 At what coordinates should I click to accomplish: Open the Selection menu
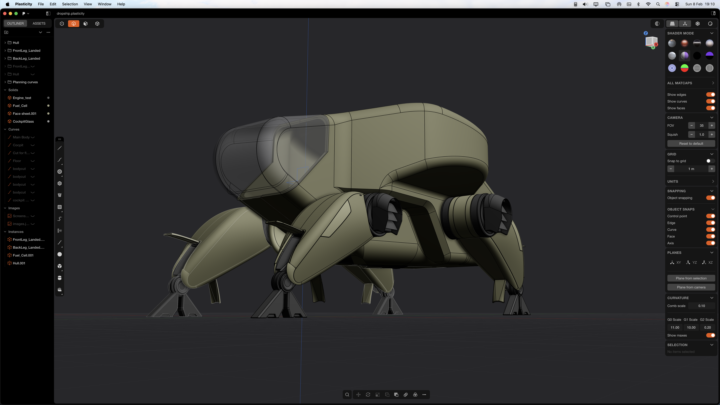pyautogui.click(x=70, y=4)
